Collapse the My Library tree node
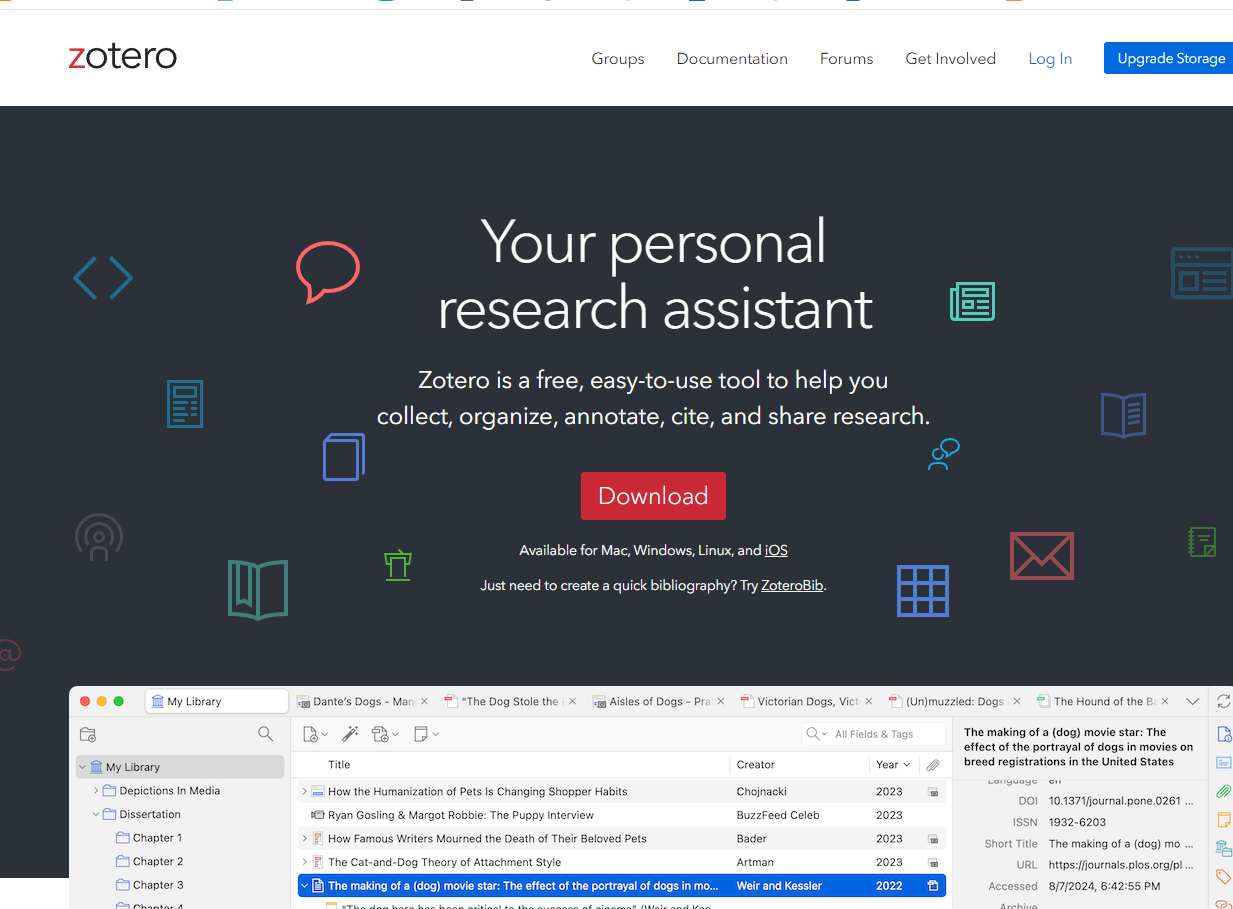This screenshot has height=909, width=1233. pos(82,767)
